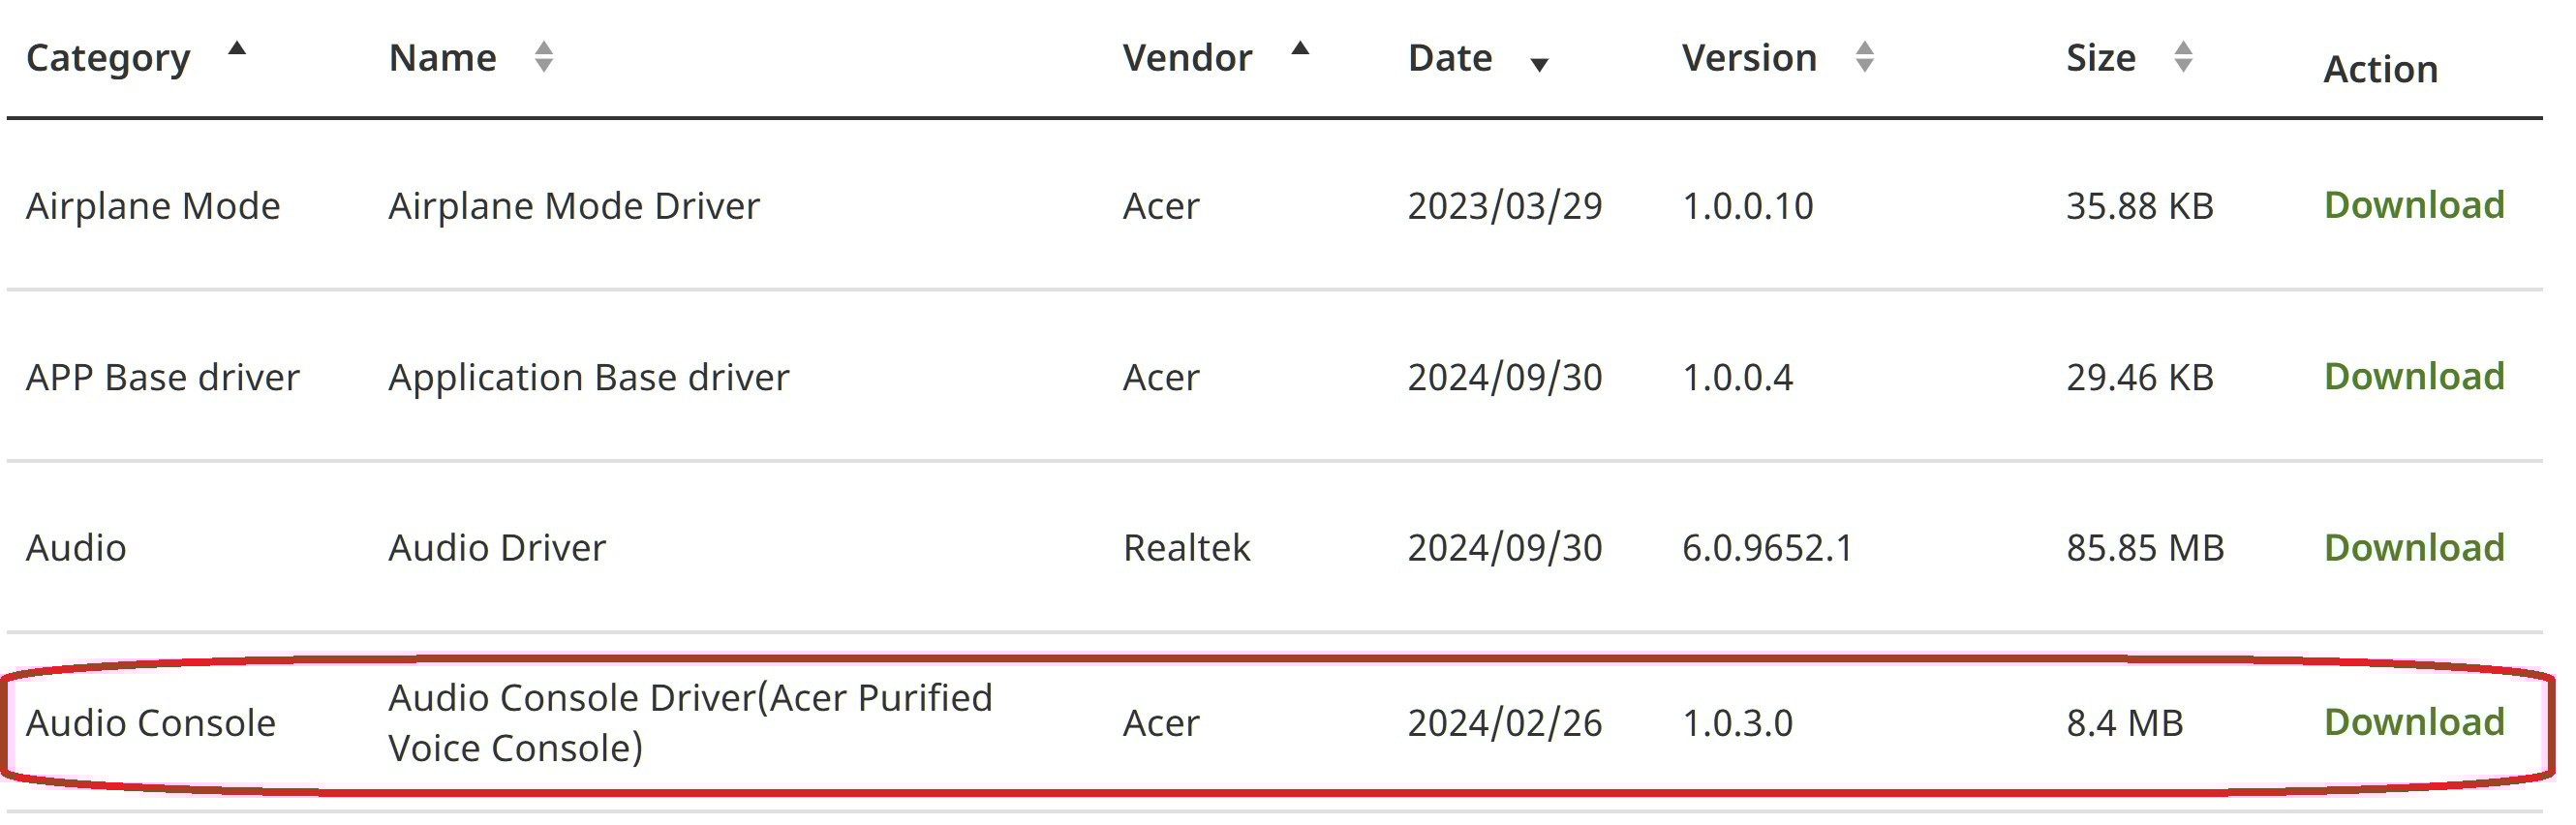Select the Name column header text
Viewport: 2576px width, 825px height.
(x=442, y=58)
